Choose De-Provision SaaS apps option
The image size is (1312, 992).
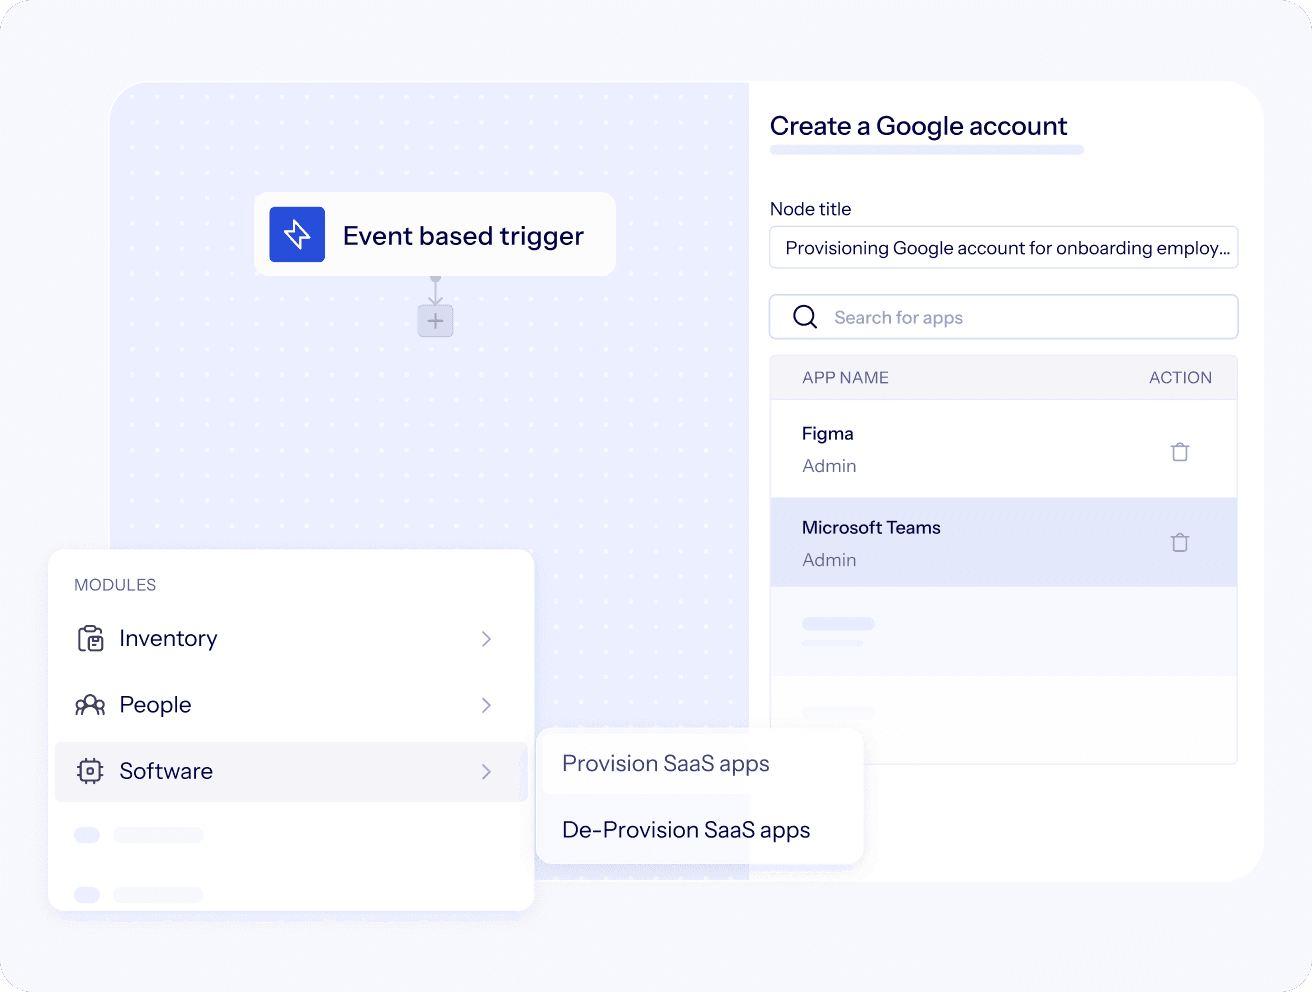click(x=686, y=830)
